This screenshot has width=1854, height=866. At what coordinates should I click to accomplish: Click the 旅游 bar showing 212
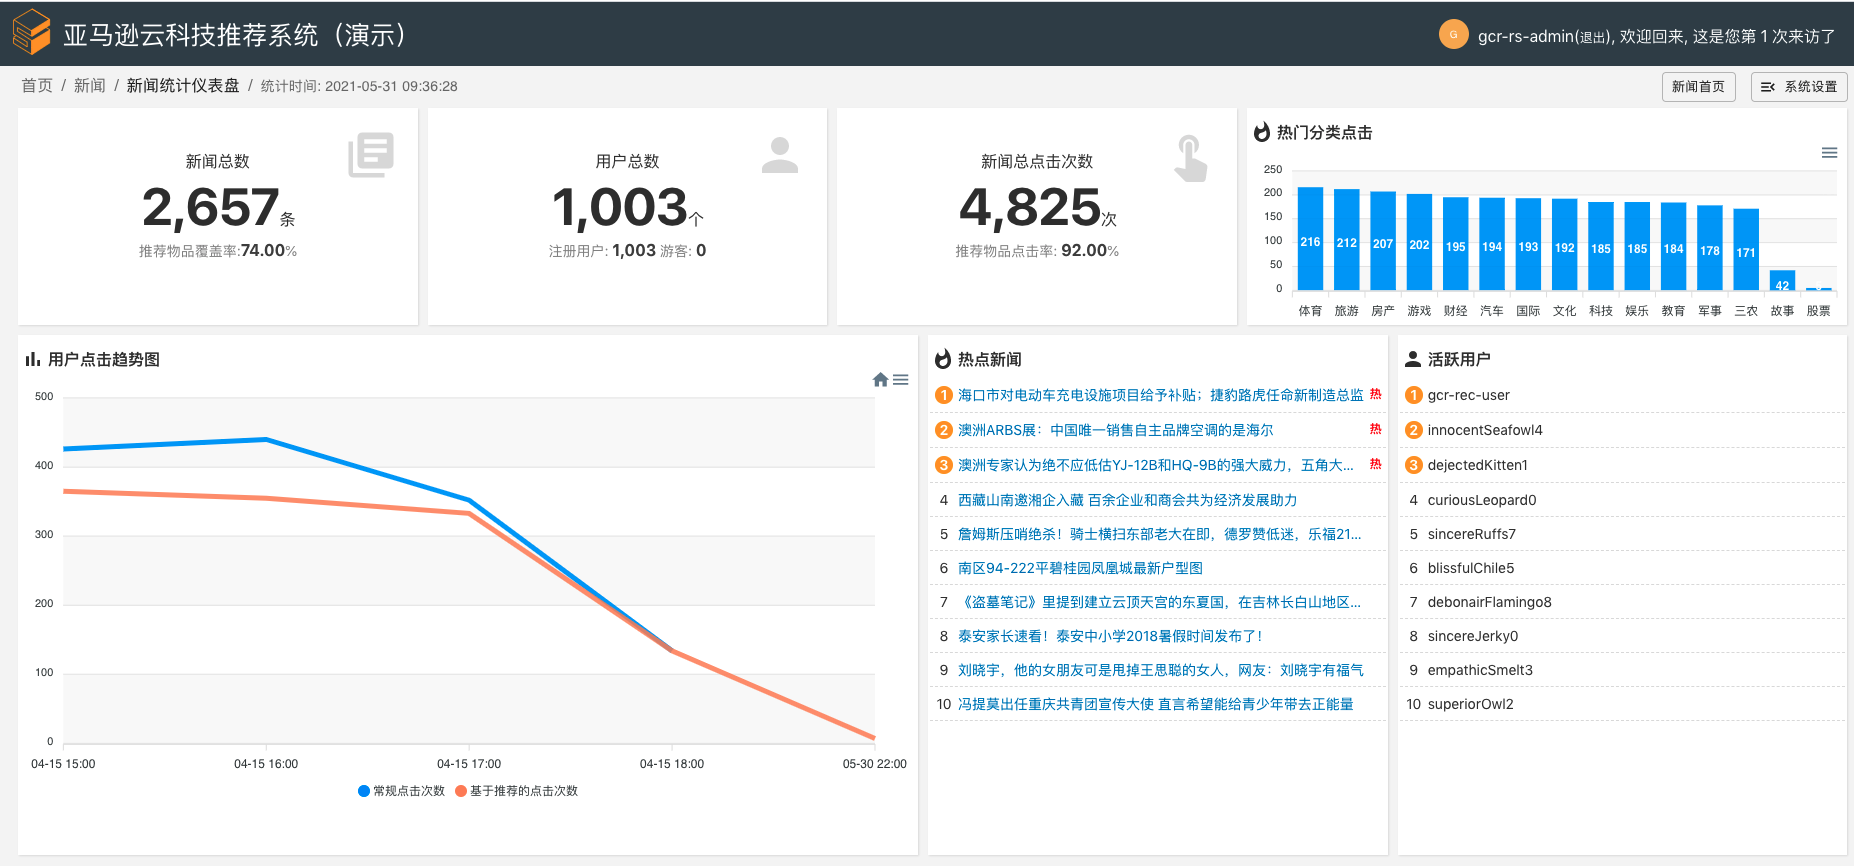[x=1347, y=240]
